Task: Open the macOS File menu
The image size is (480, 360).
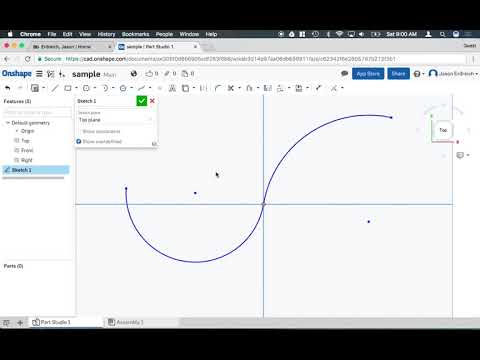Action: pos(52,34)
